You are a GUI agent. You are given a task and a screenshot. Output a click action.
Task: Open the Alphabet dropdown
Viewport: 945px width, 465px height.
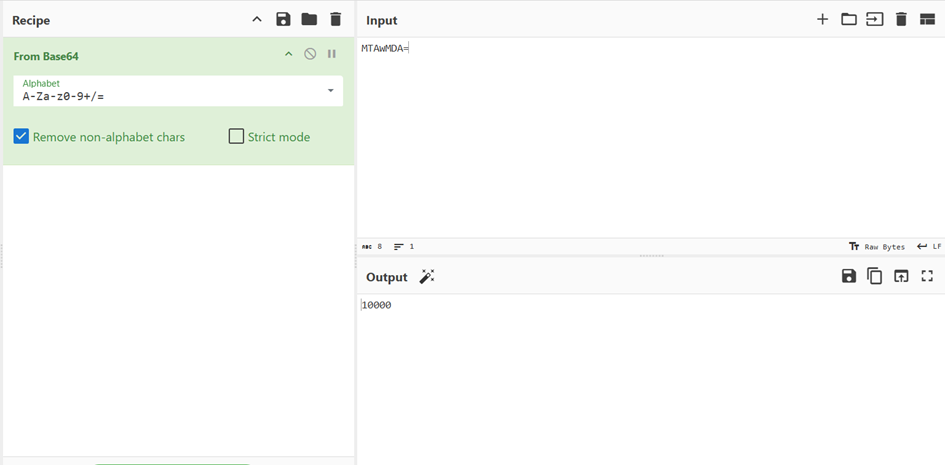pos(331,91)
